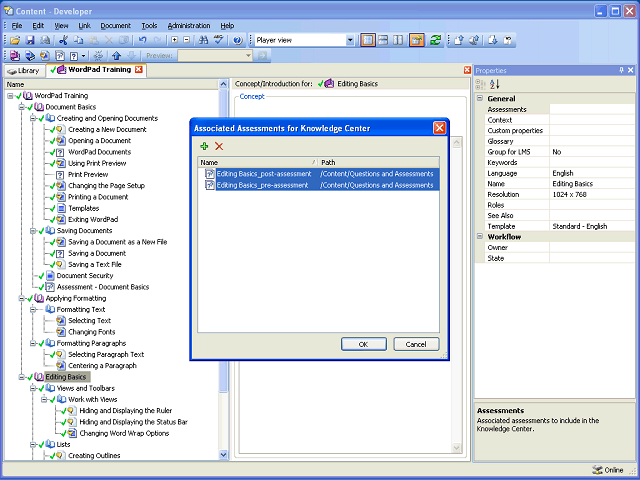Open the Link menu

84,25
